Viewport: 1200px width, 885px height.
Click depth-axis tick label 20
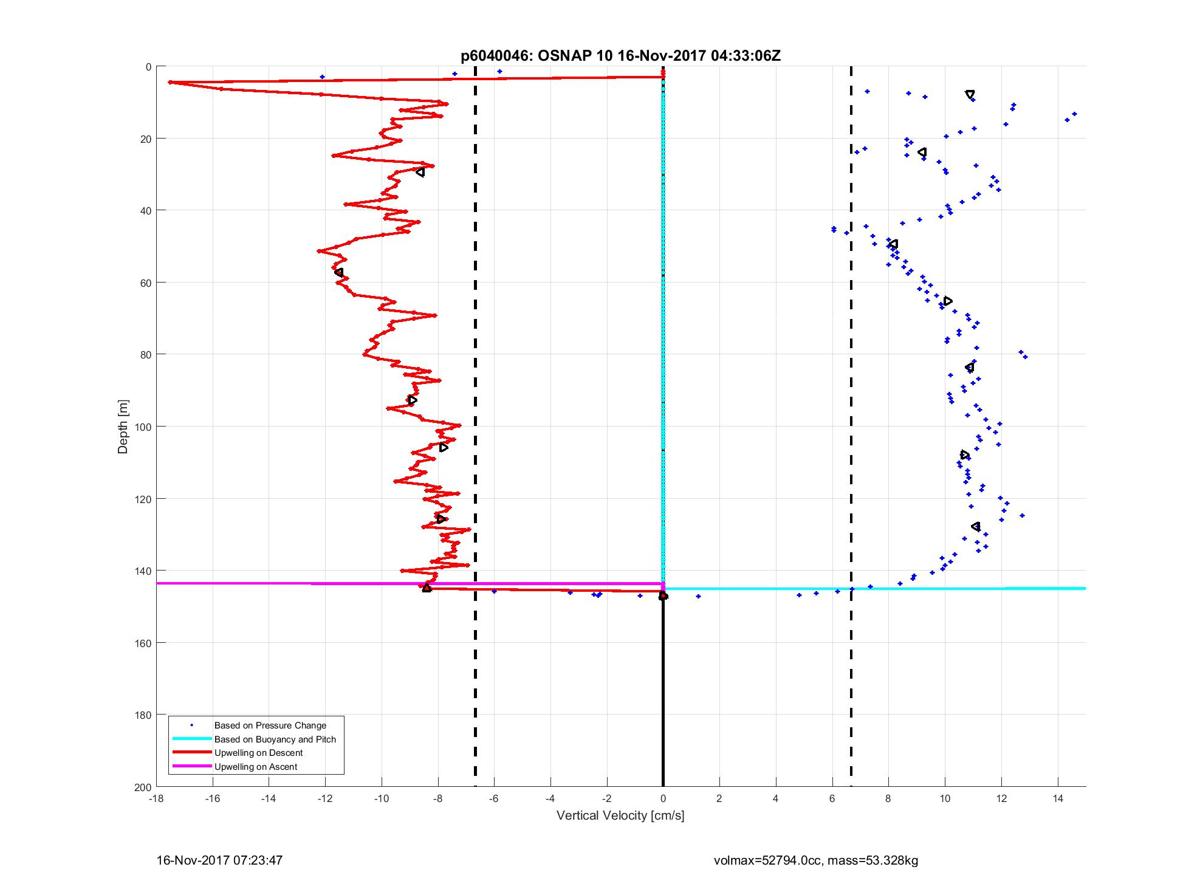tap(145, 139)
